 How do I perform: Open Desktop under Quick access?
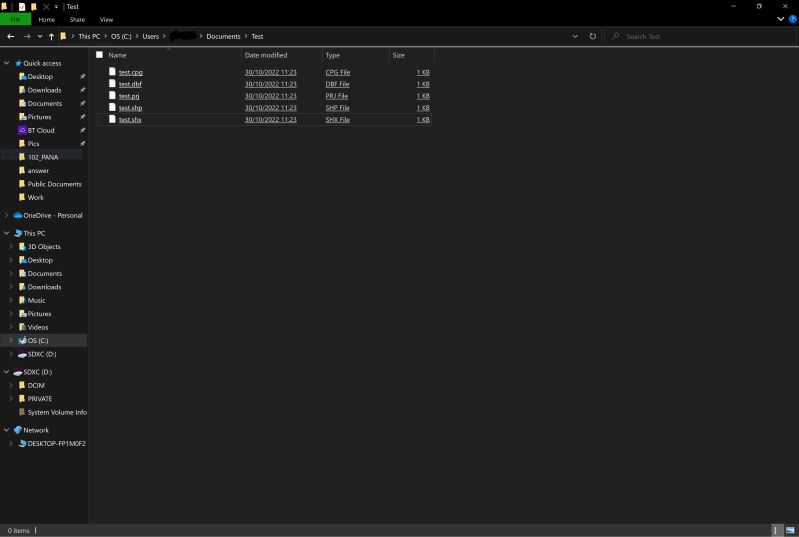[40, 76]
